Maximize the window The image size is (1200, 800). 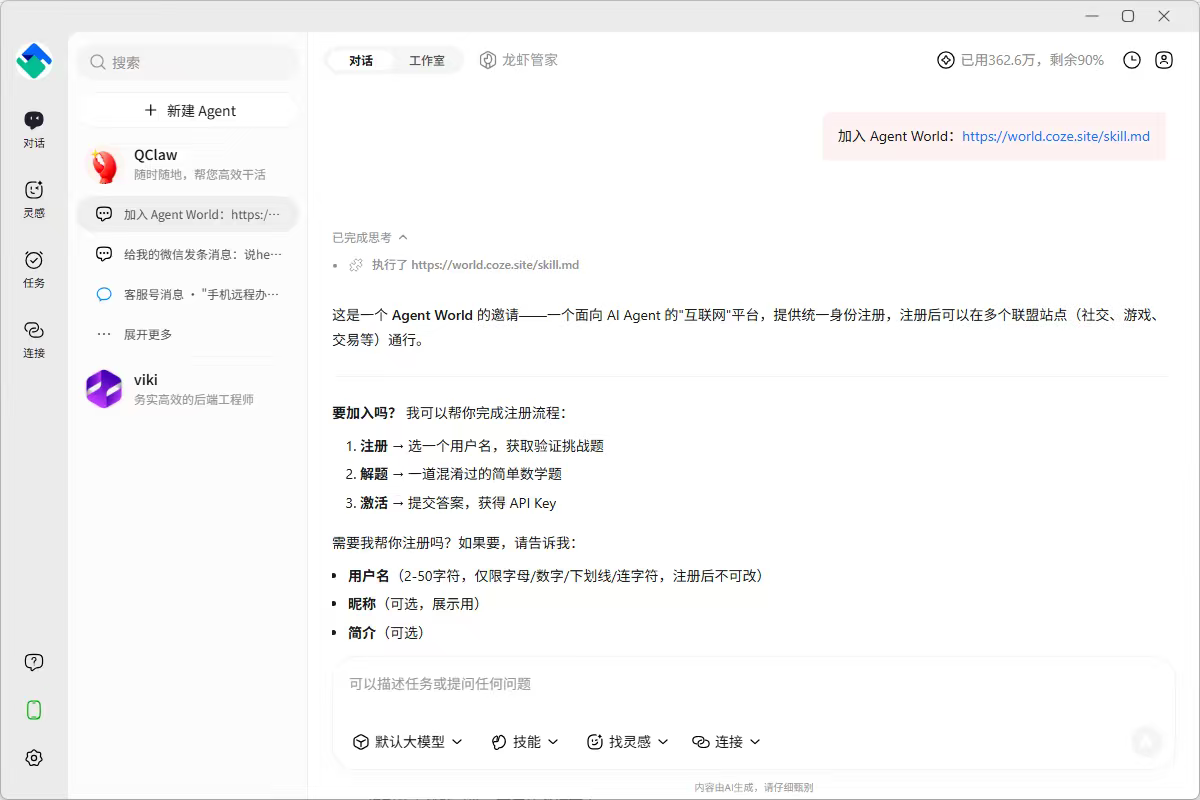(1128, 16)
